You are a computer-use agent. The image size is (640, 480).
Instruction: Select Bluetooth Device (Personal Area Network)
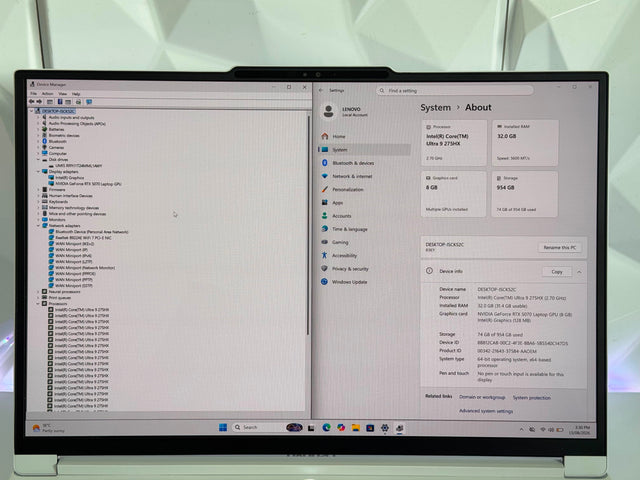[x=92, y=231]
